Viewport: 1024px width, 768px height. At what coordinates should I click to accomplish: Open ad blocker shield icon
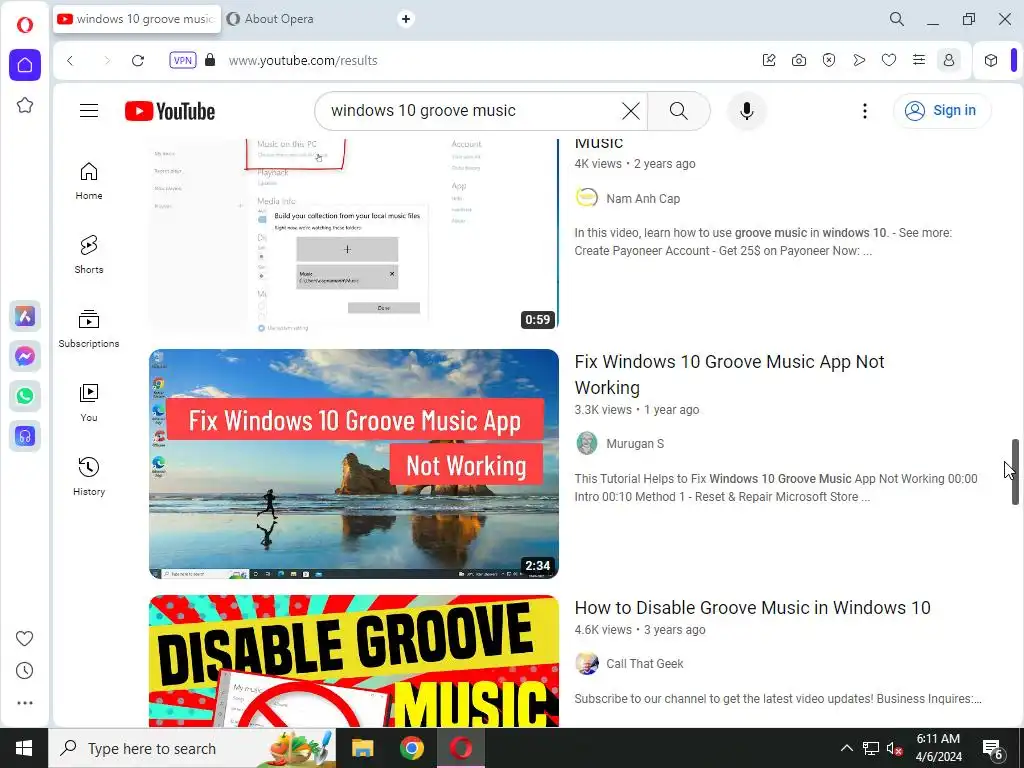point(829,61)
